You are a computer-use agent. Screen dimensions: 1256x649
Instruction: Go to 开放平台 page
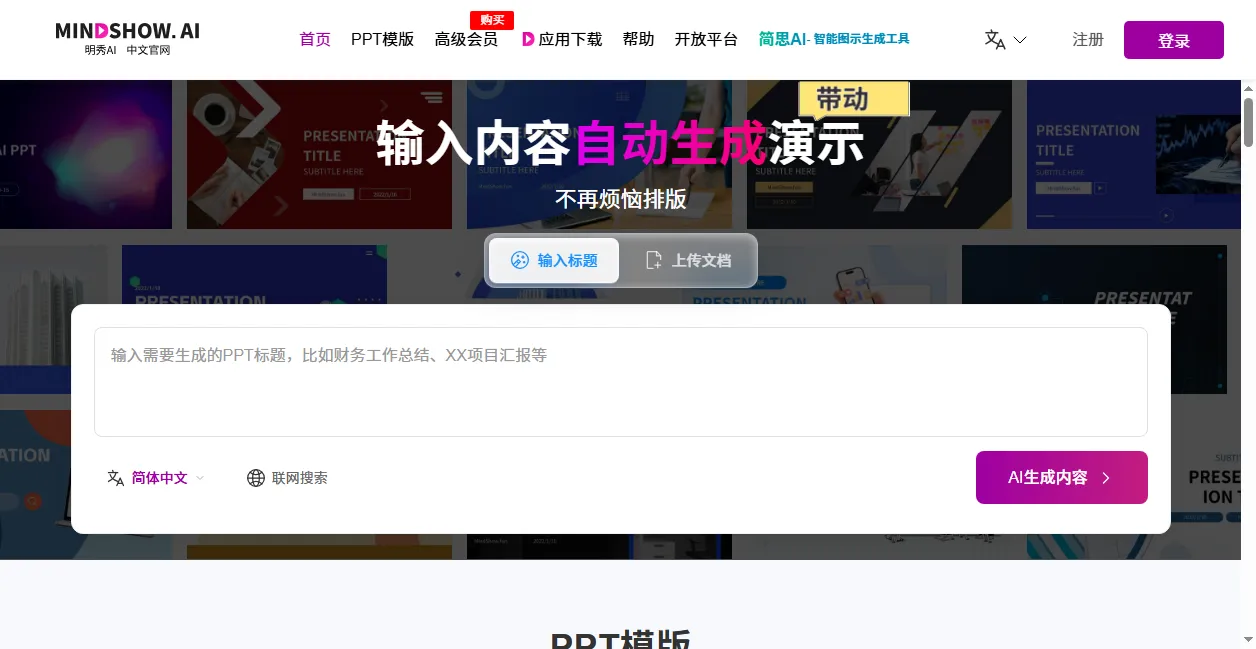click(706, 40)
